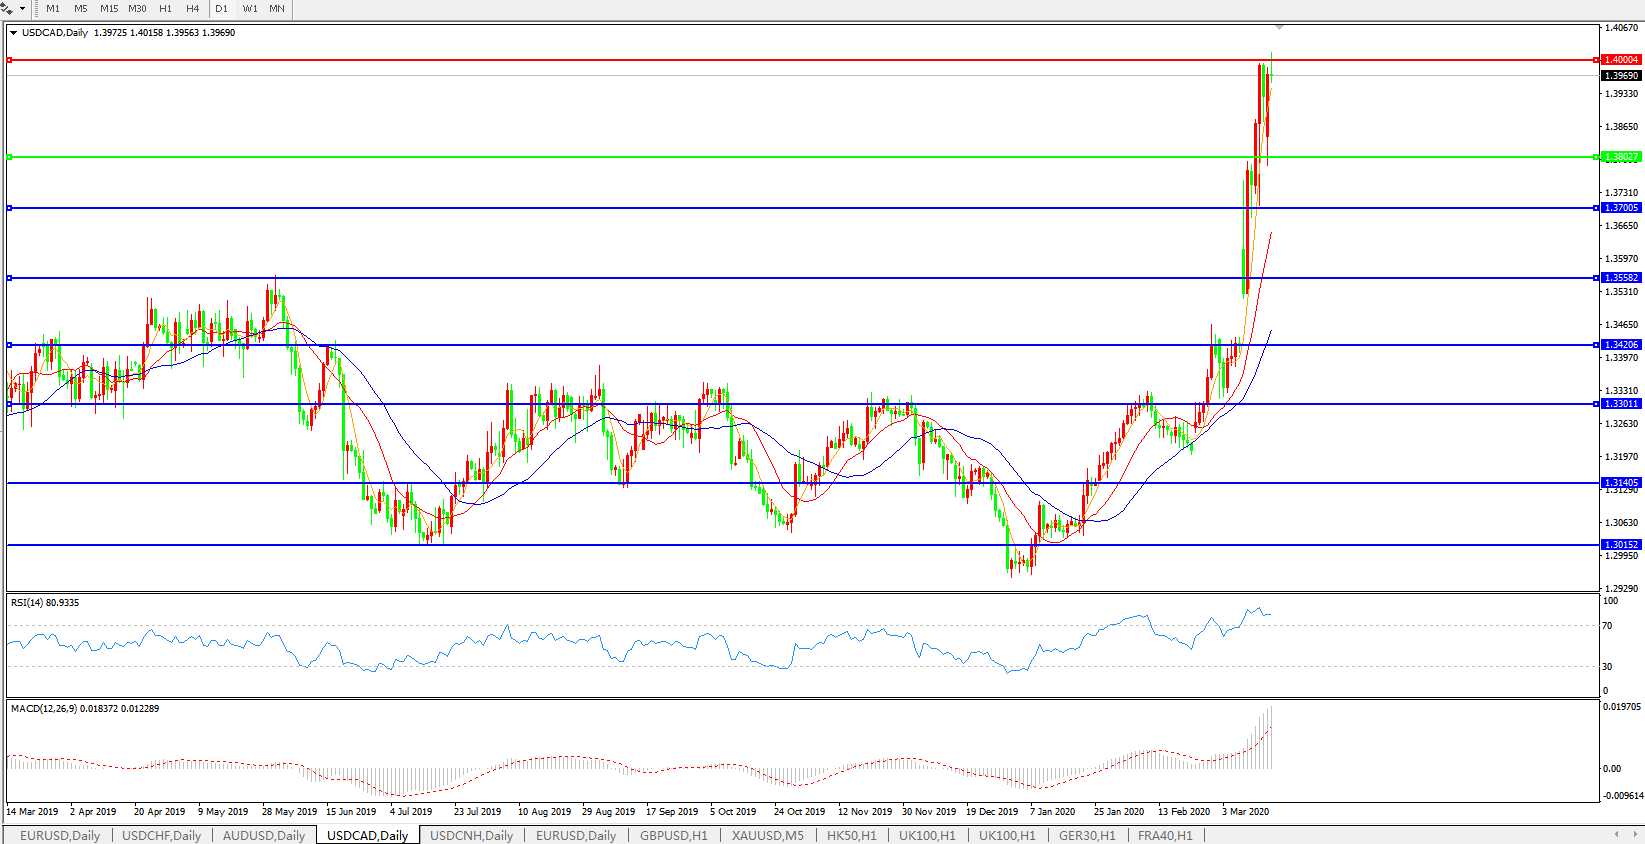This screenshot has height=844, width=1645.
Task: Switch to the USDCHF,Daily chart tab
Action: click(x=161, y=835)
